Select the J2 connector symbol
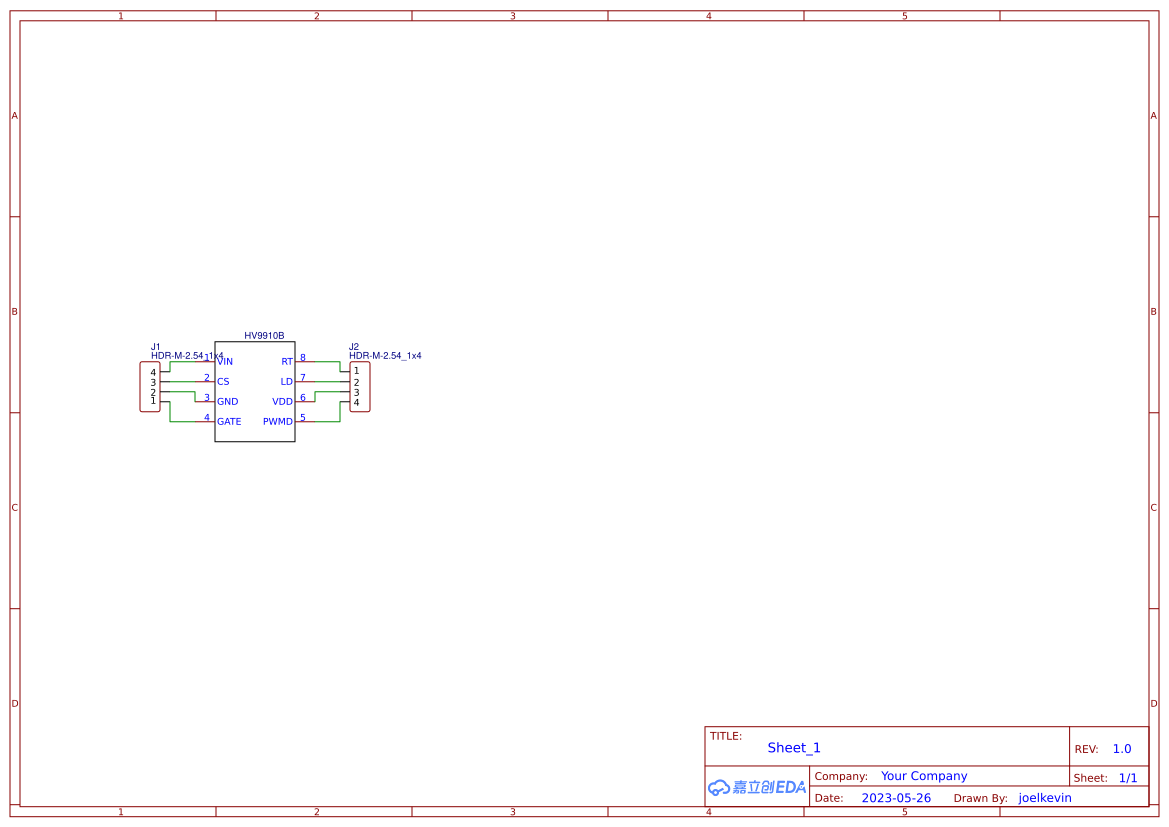The height and width of the screenshot is (827, 1169). pyautogui.click(x=361, y=386)
